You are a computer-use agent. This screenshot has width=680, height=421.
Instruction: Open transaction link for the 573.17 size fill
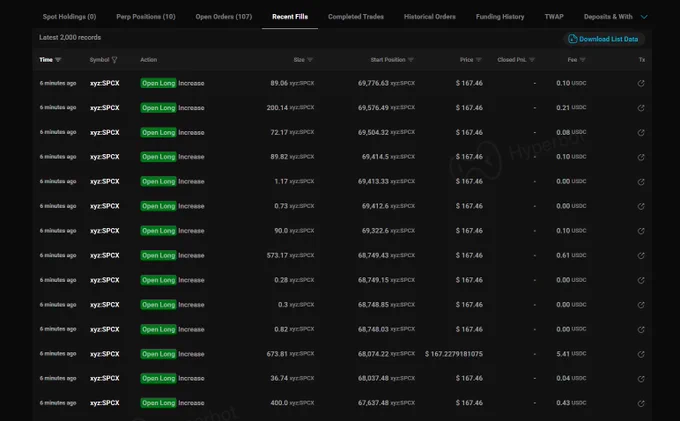click(641, 256)
